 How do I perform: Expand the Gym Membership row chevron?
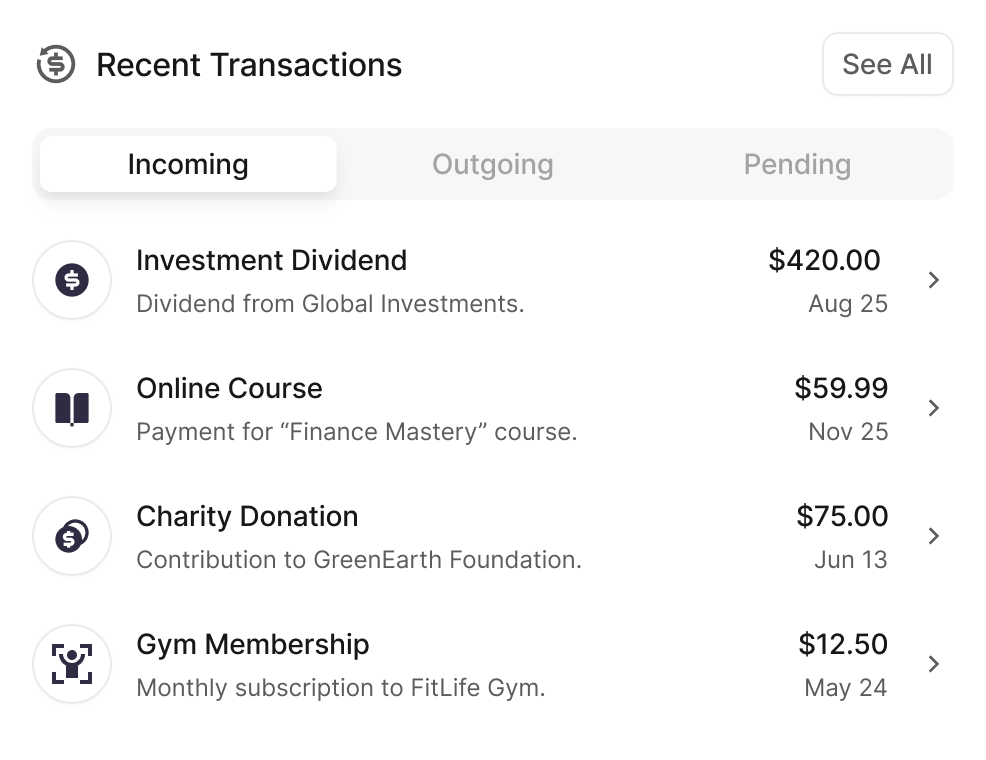pyautogui.click(x=934, y=664)
